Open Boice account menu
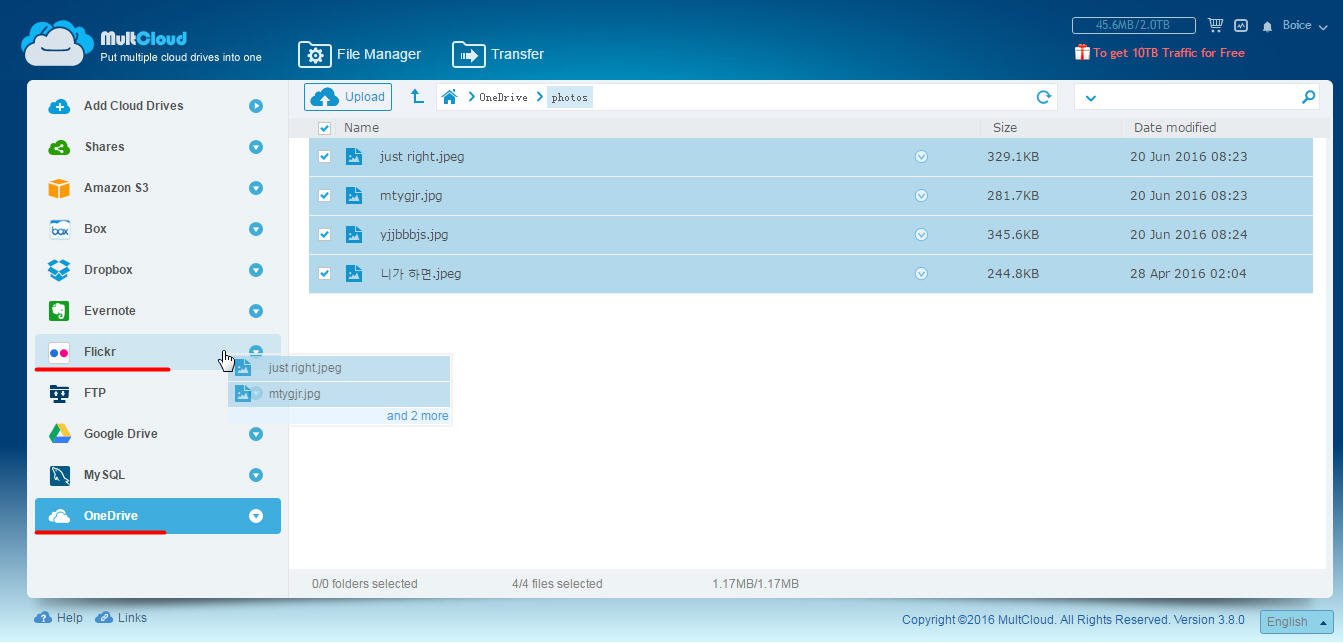The height and width of the screenshot is (643, 1343). click(1304, 26)
